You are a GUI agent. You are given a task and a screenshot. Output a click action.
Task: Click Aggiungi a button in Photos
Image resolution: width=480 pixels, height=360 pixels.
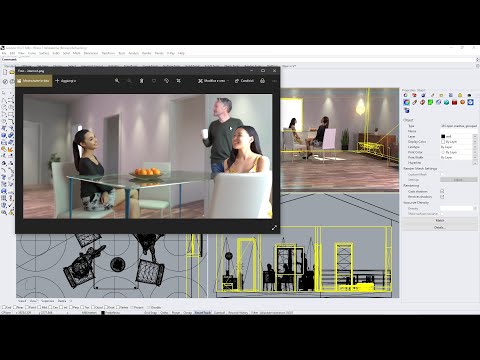66,81
